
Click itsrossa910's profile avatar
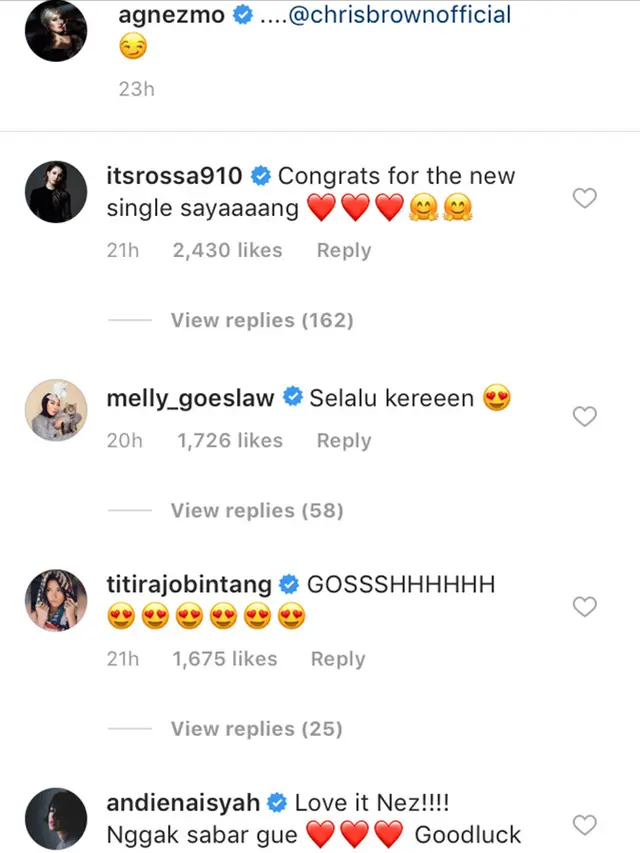pyautogui.click(x=56, y=192)
